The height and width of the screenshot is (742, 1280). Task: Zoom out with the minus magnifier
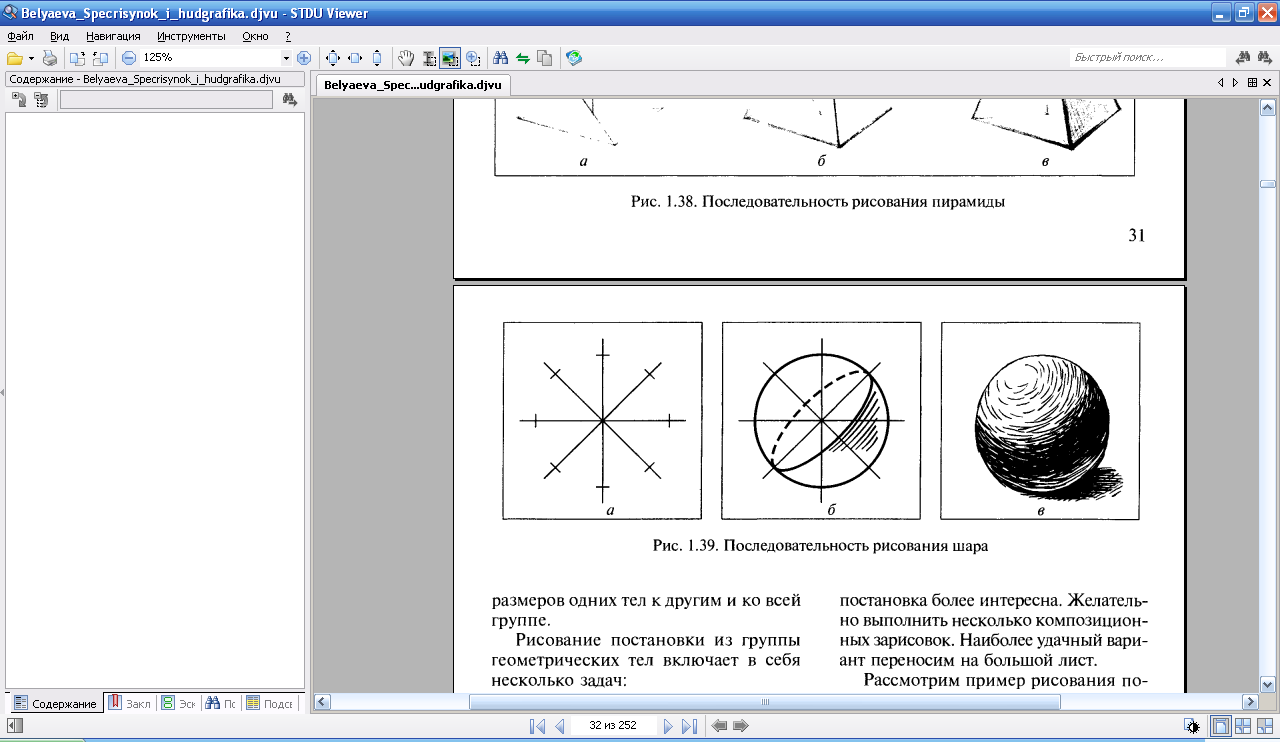coord(128,58)
